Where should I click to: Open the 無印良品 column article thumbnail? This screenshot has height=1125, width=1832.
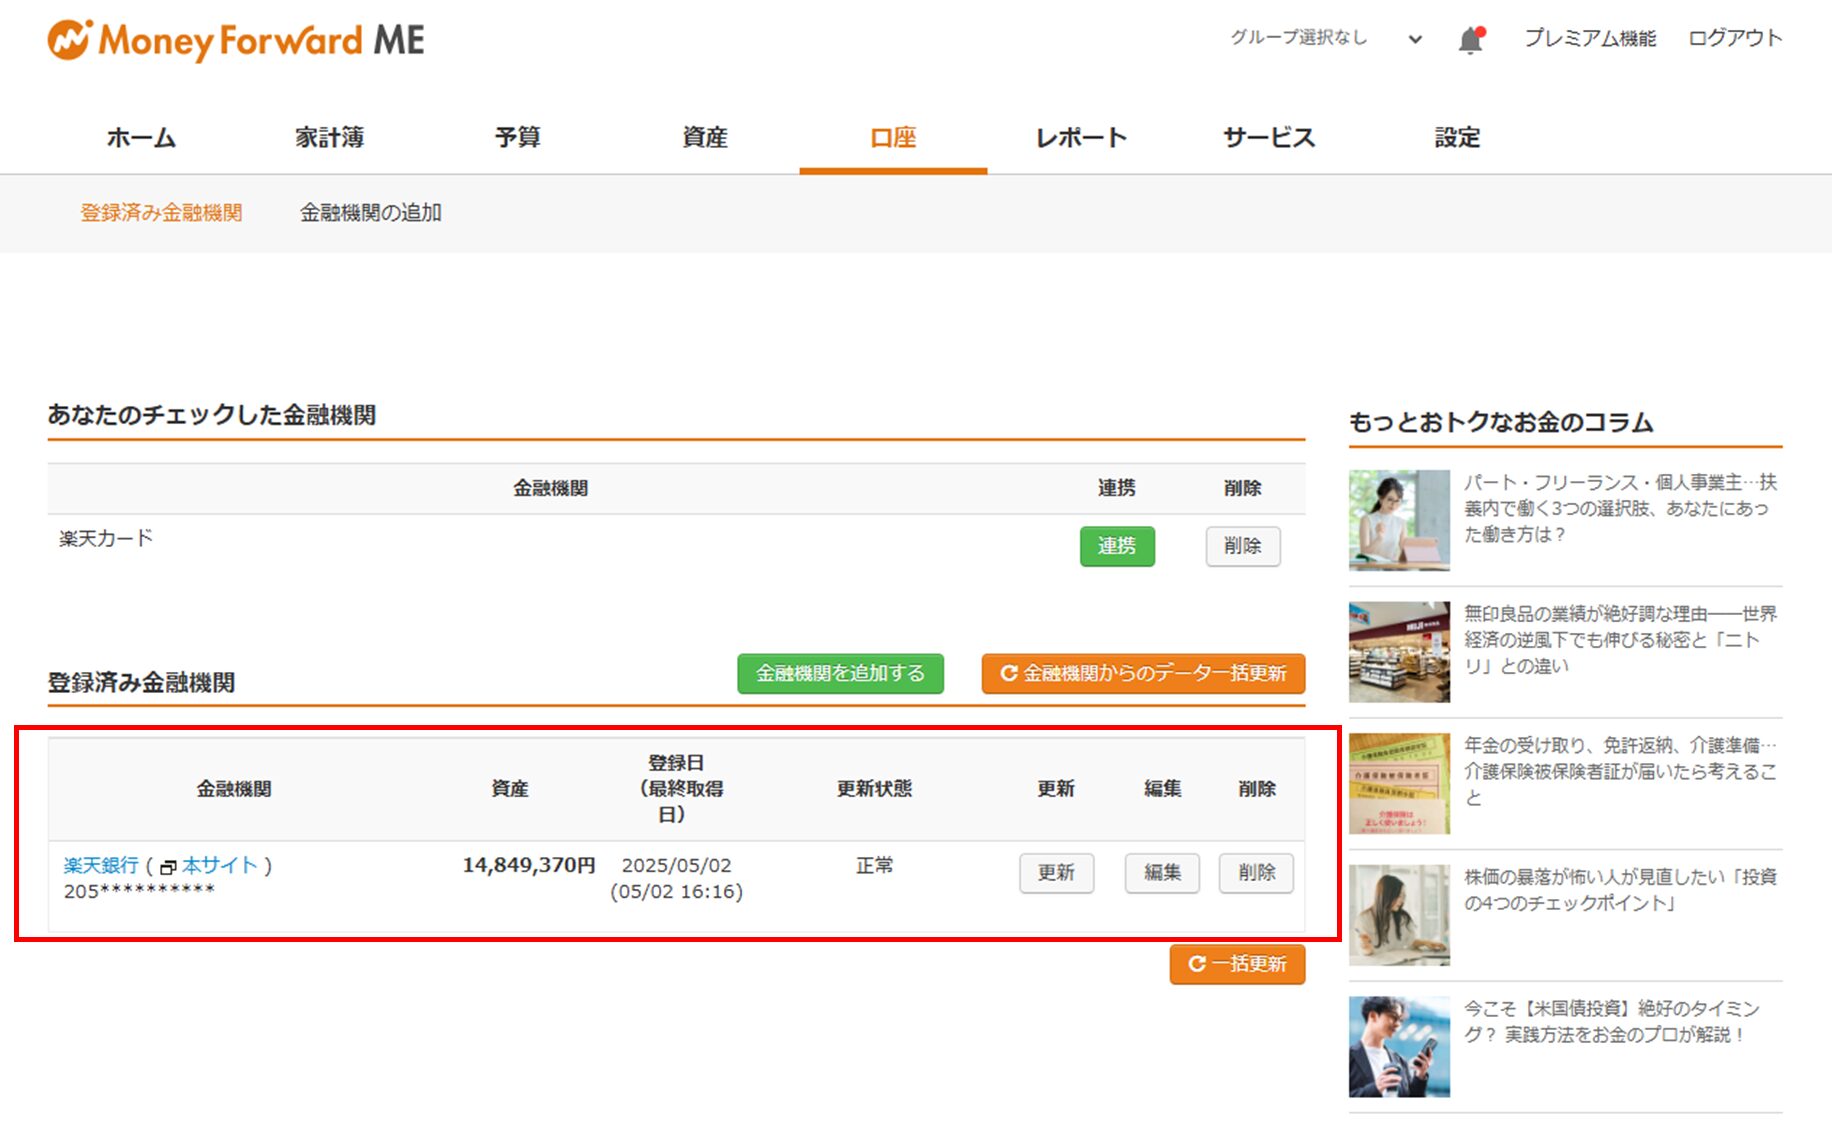pos(1399,652)
